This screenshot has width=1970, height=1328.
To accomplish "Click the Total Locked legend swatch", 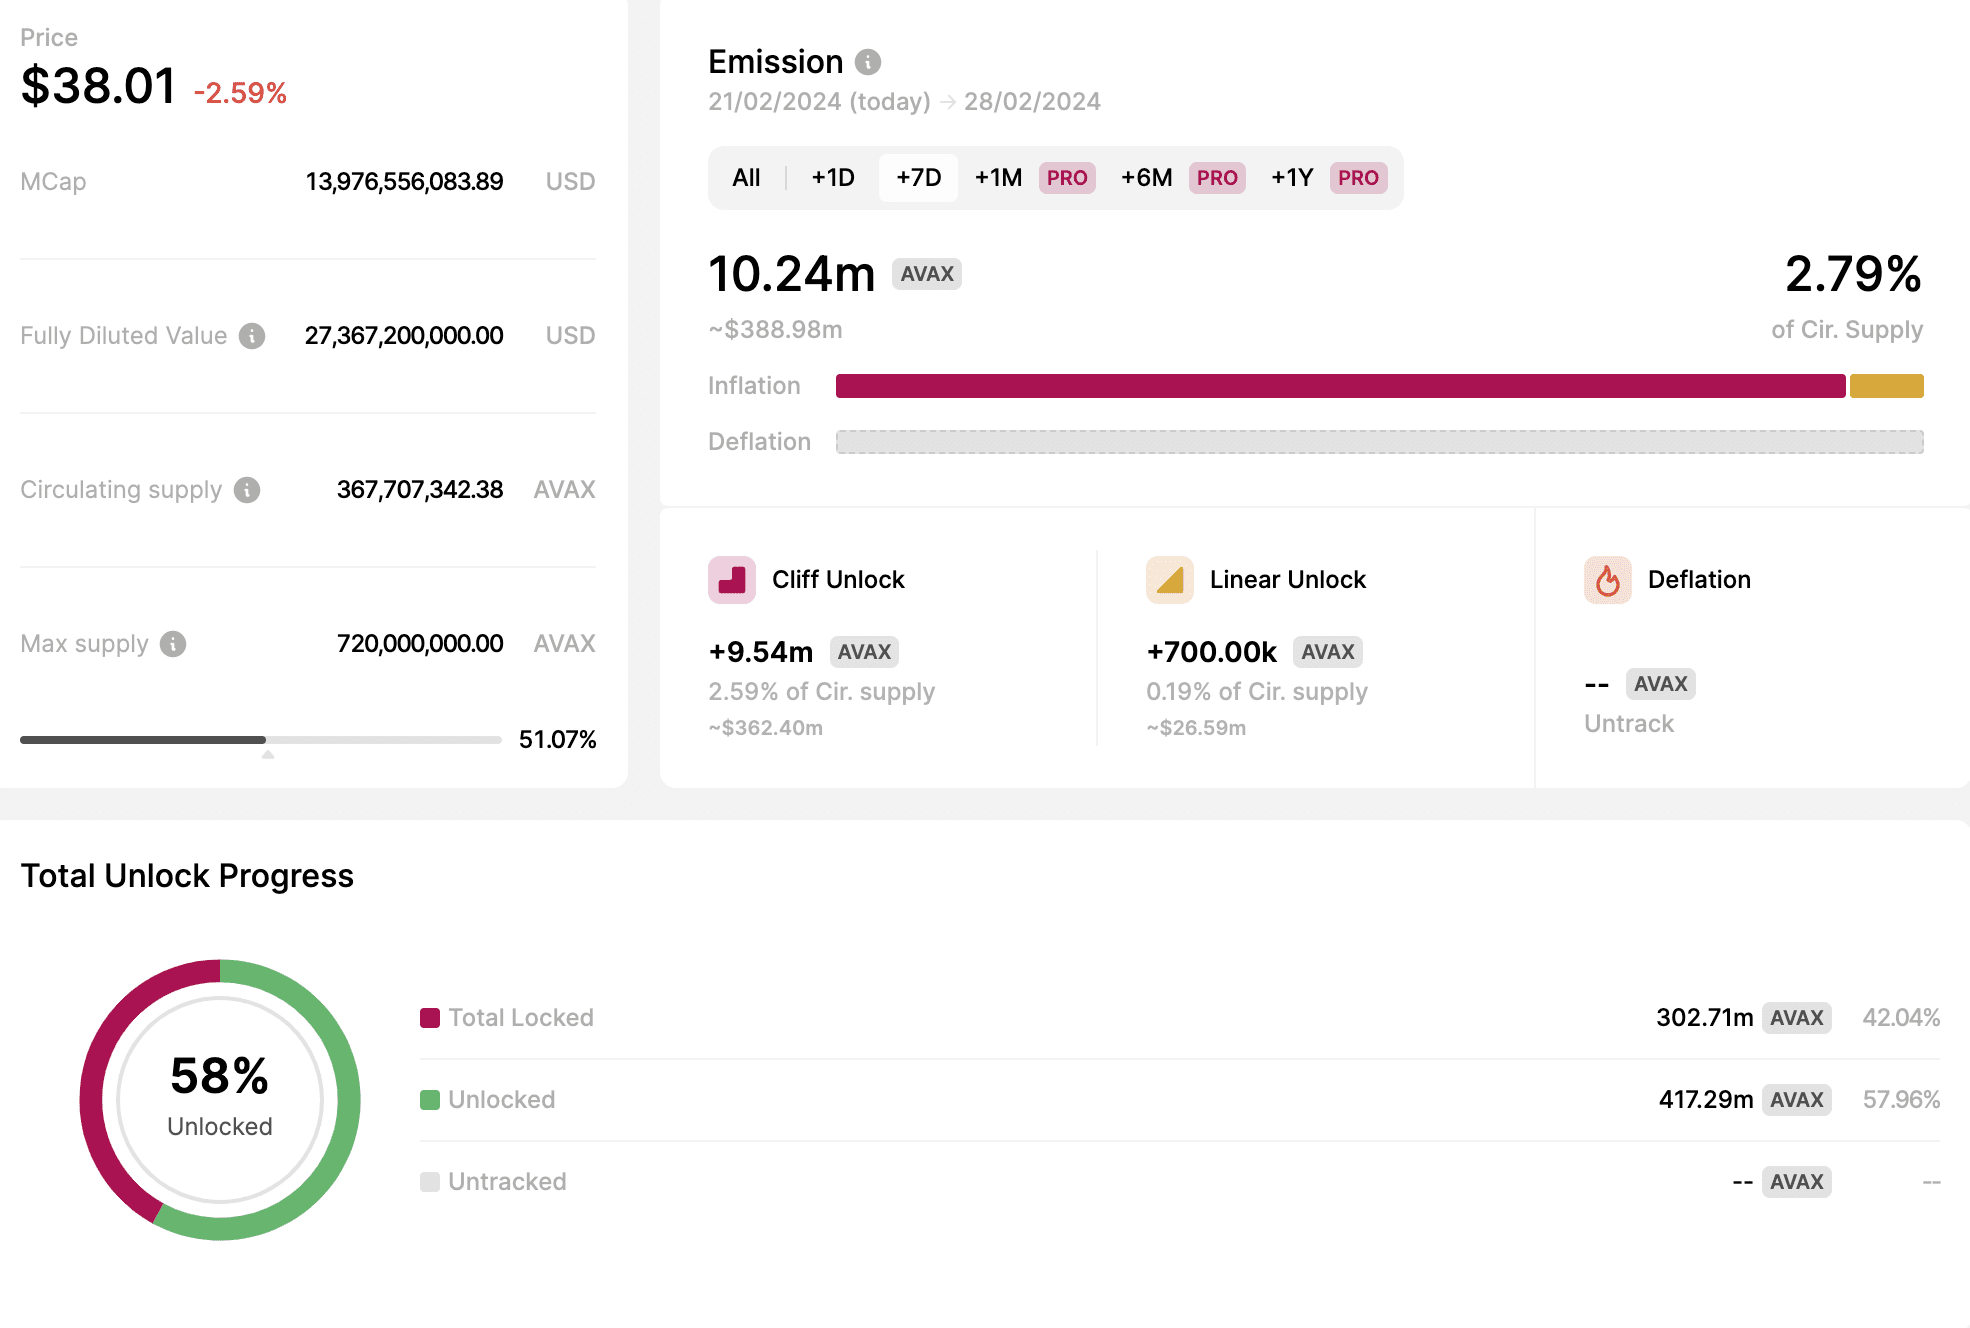I will pos(430,1018).
